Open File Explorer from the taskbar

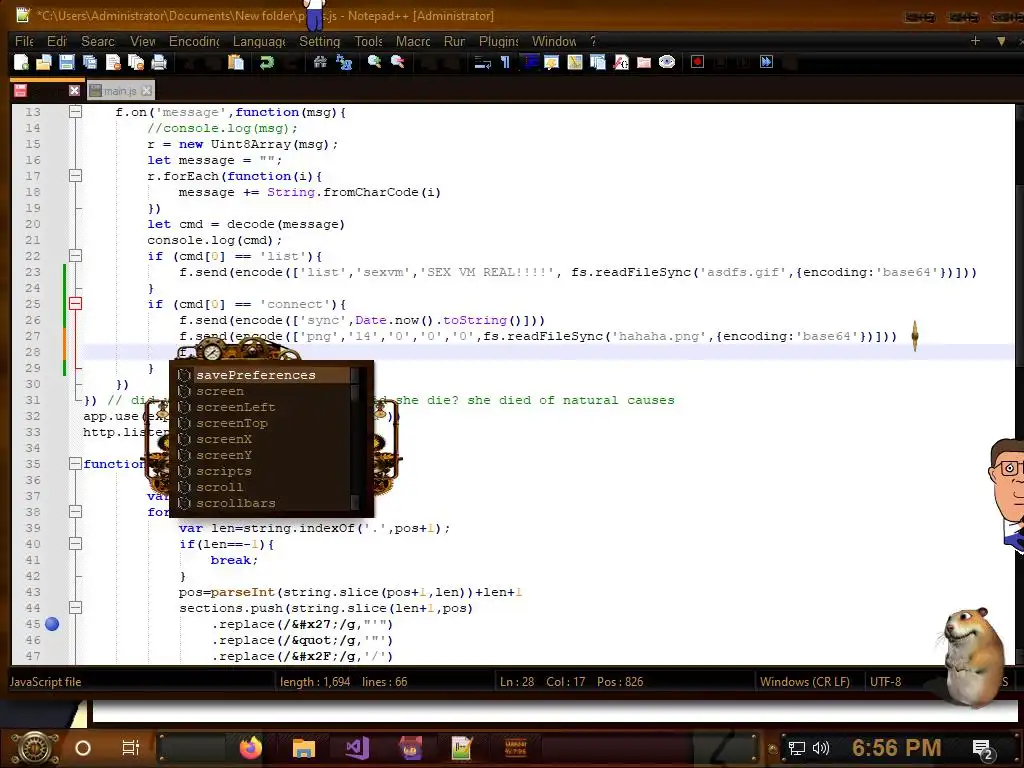(304, 748)
